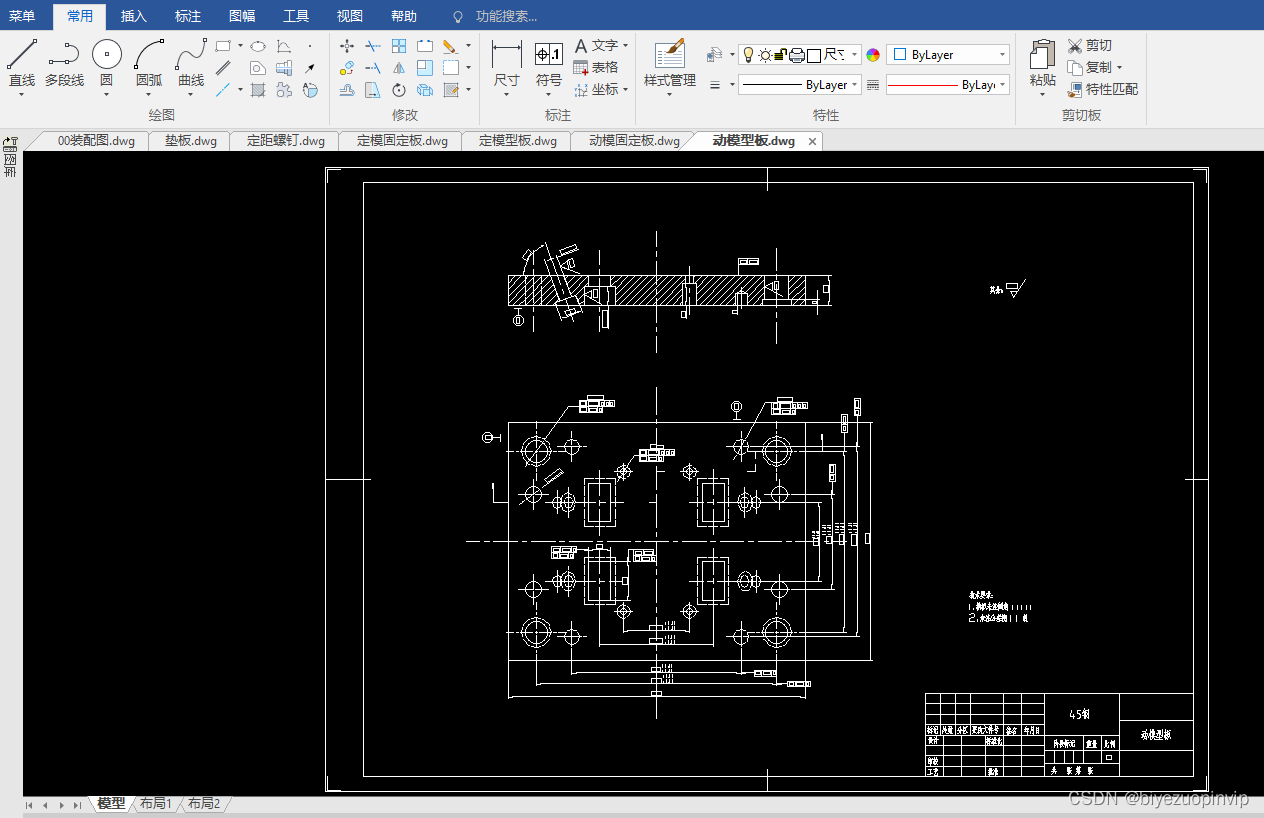Choose the ellipse drawing tool icon
The height and width of the screenshot is (818, 1264).
coord(258,46)
